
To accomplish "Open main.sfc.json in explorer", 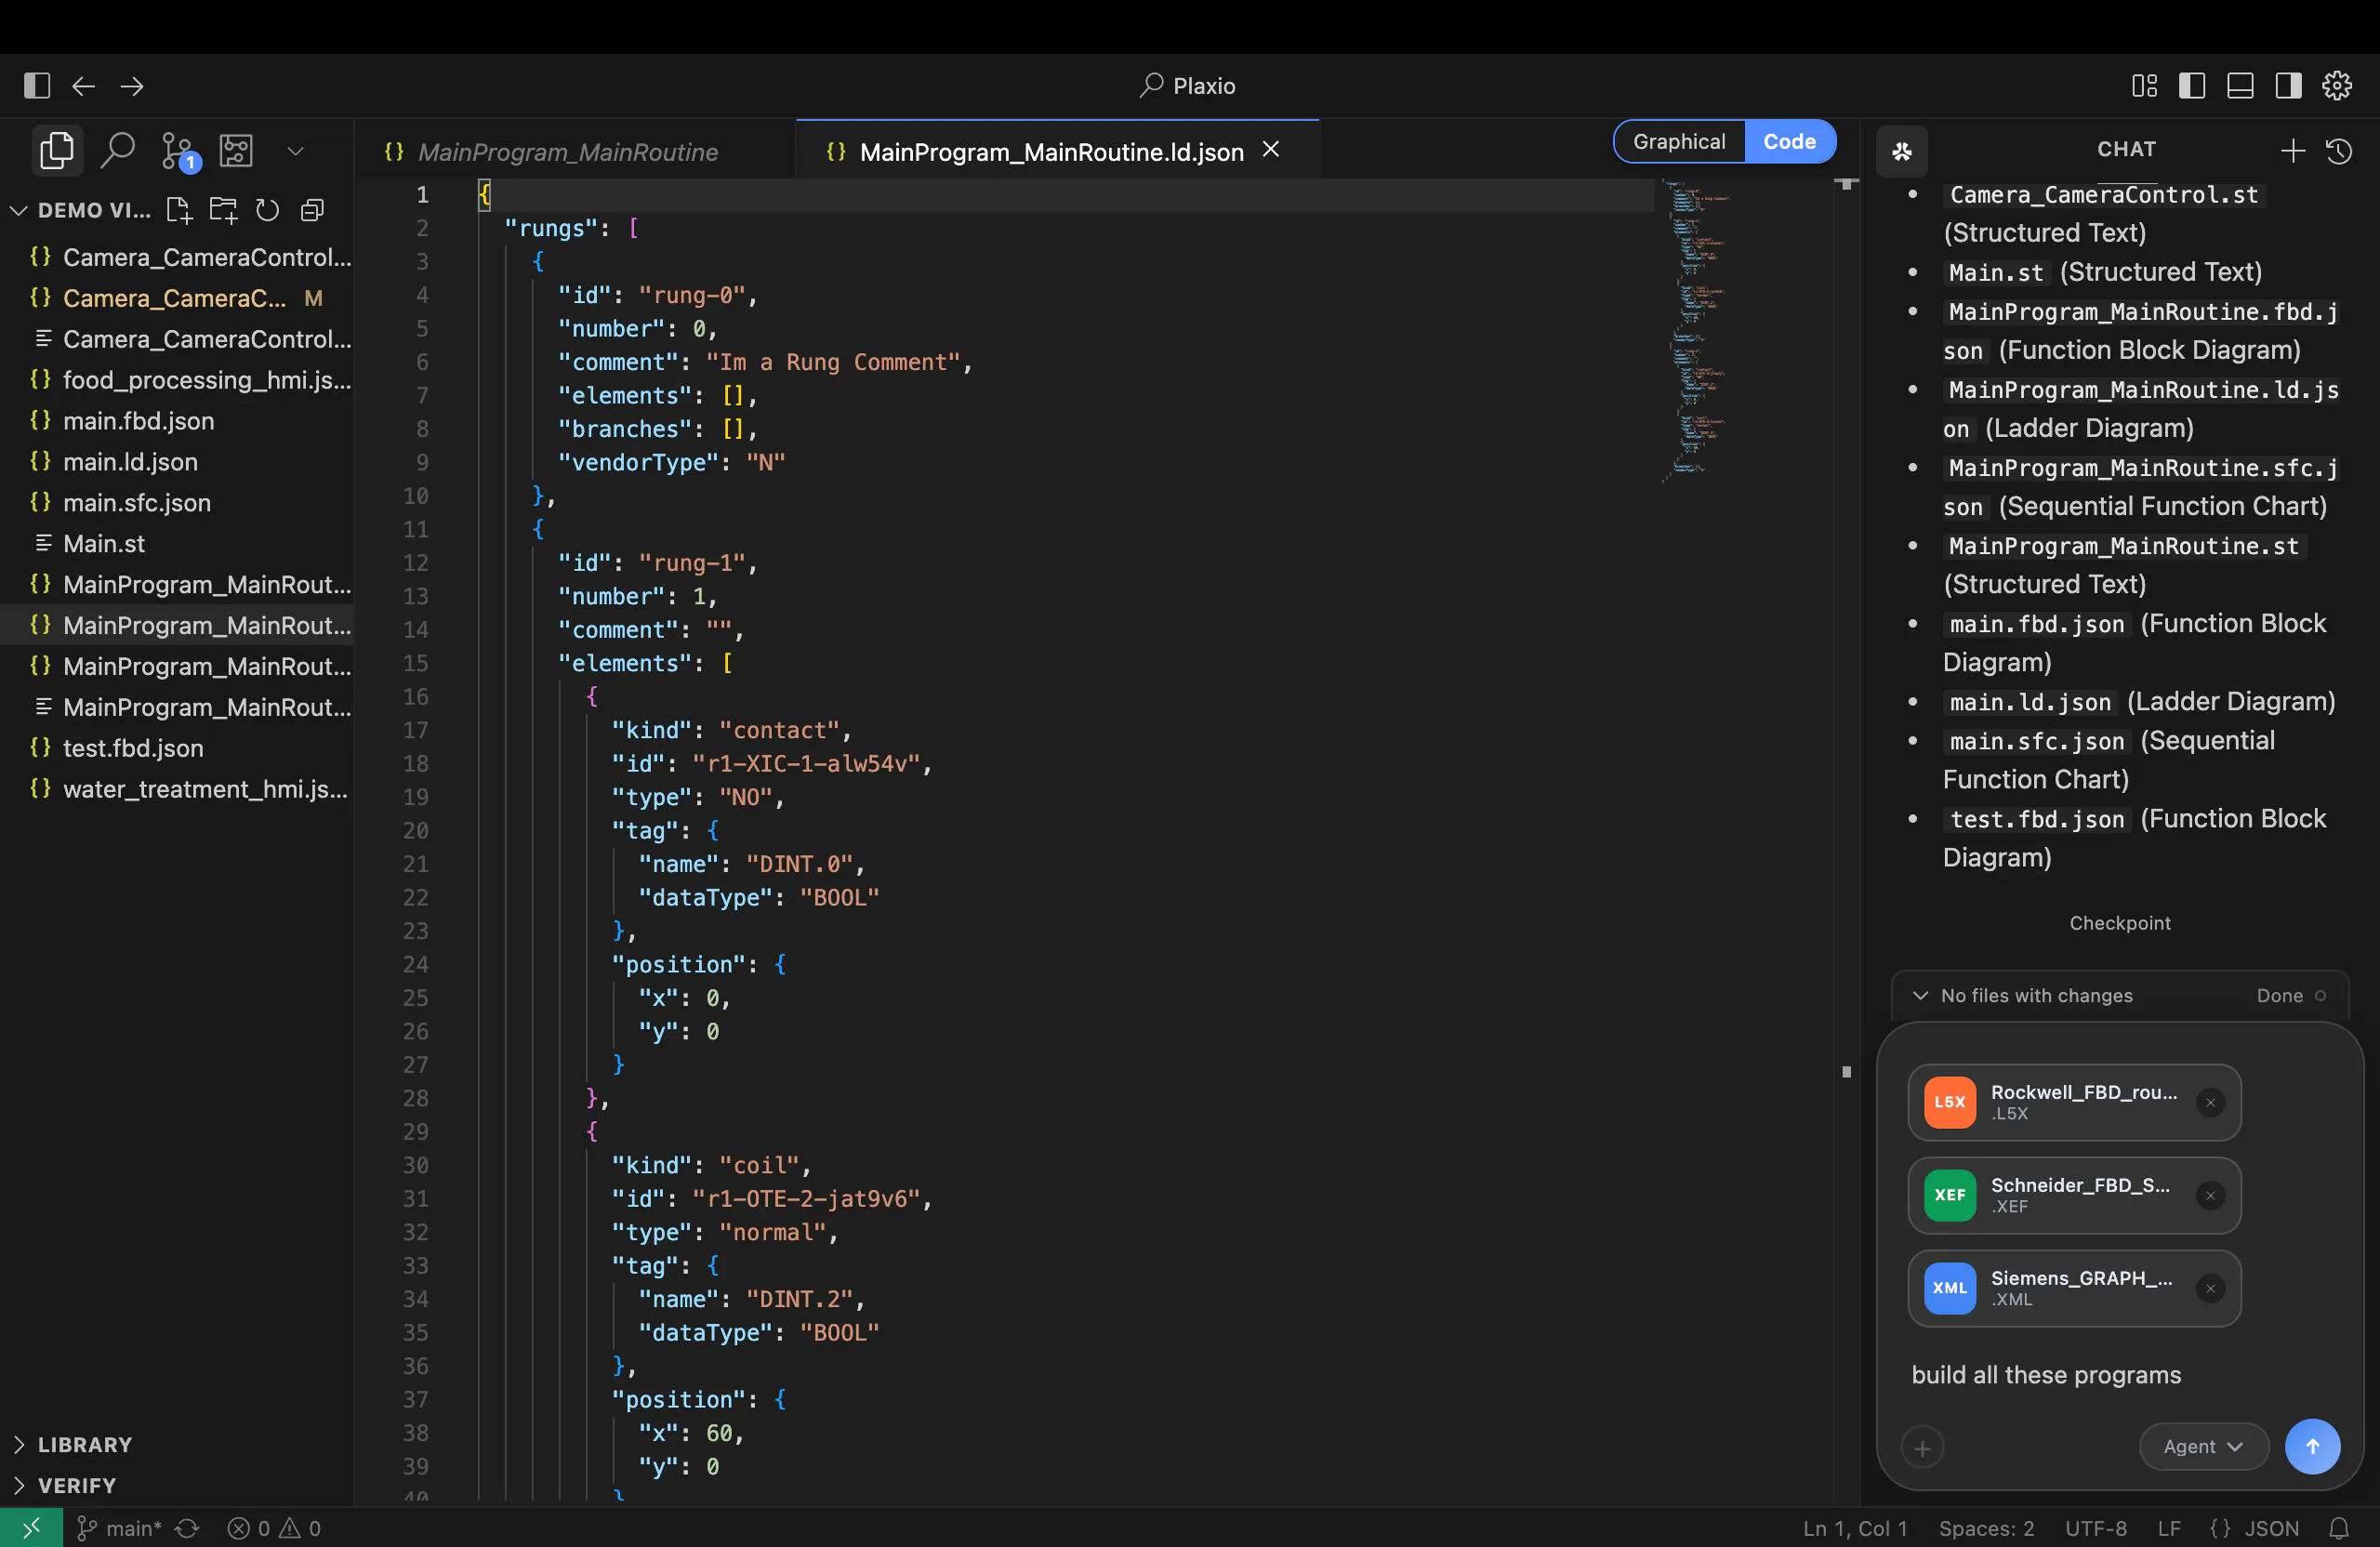I will tap(176, 503).
